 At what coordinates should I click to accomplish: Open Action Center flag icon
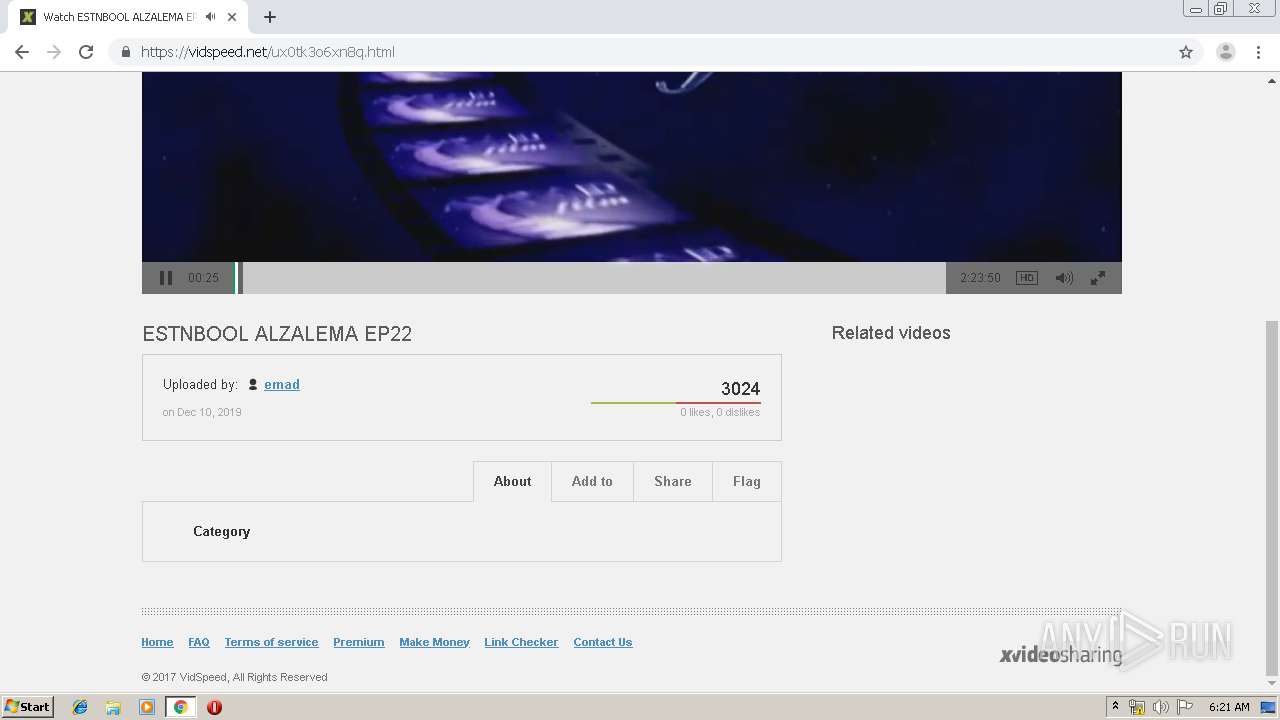point(1185,707)
